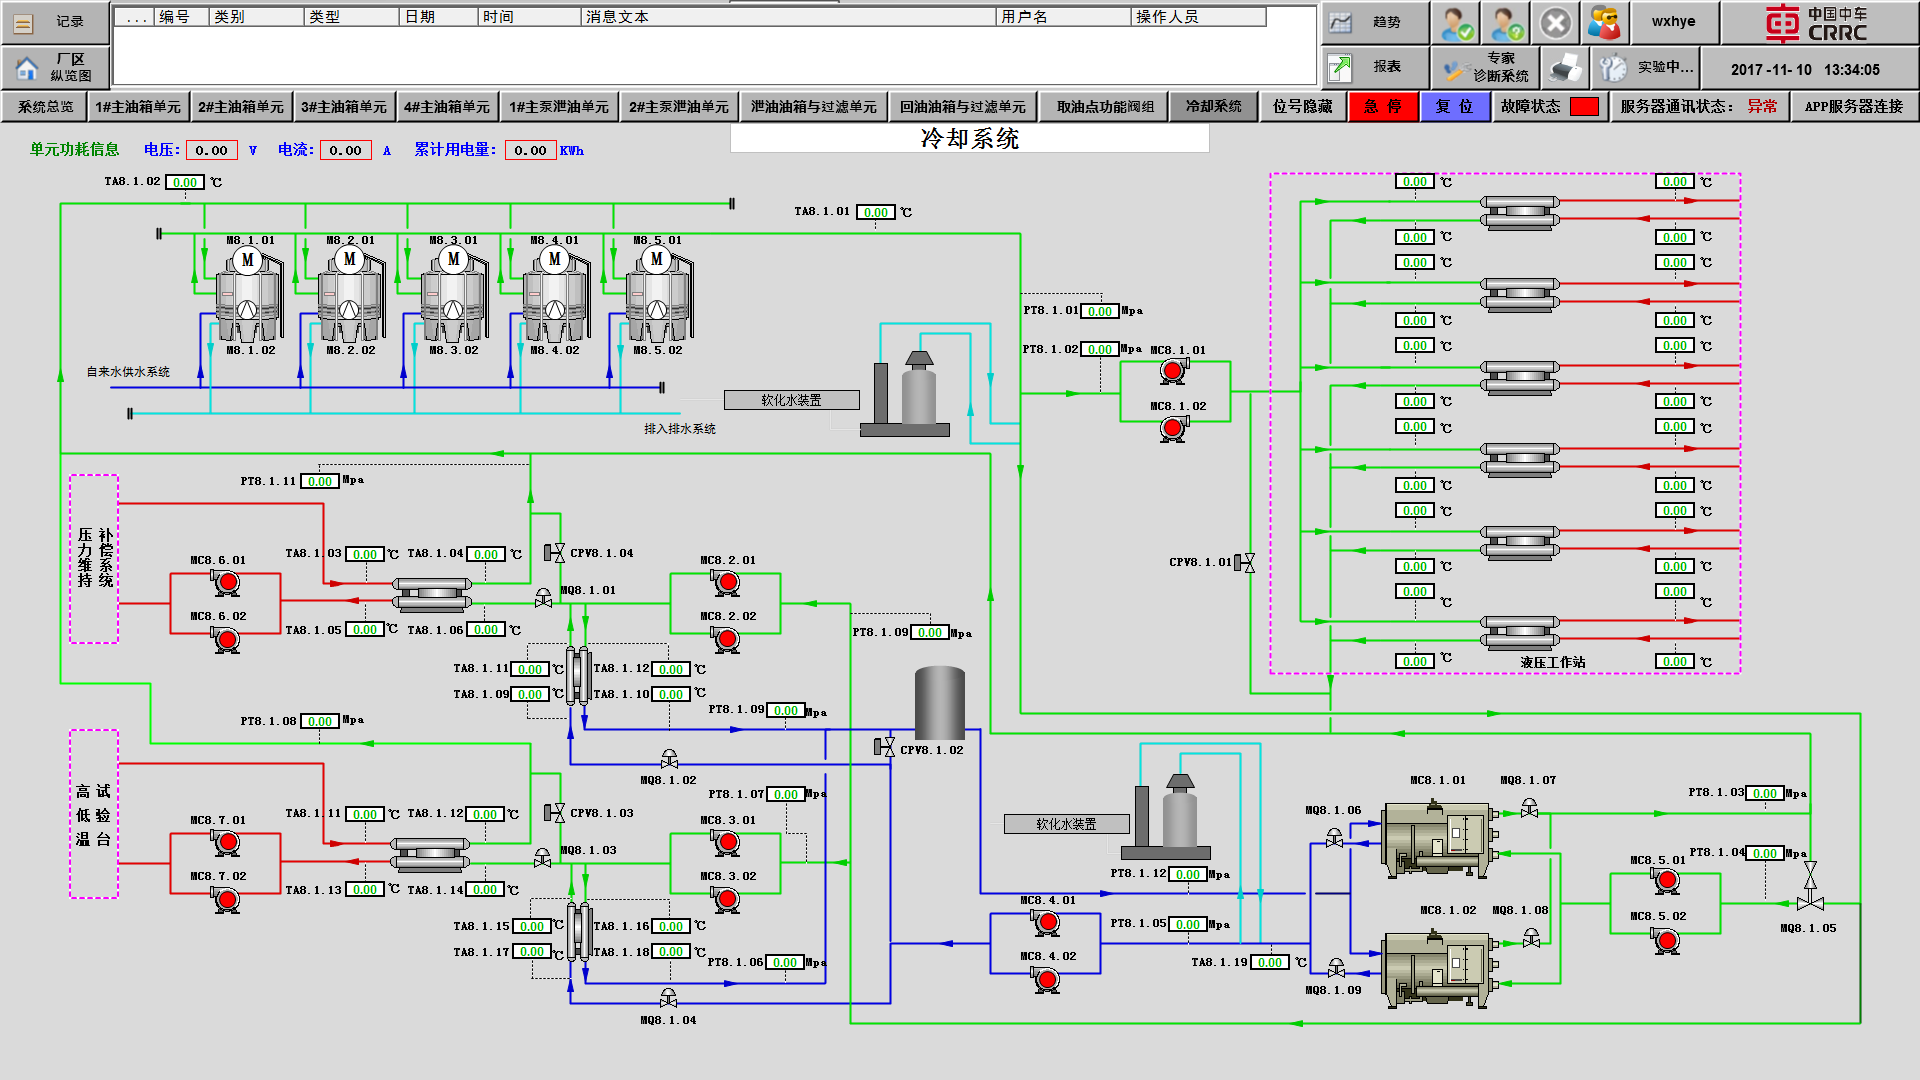Click the TA8.1.02 temperature value
This screenshot has height=1080, width=1920.
click(185, 182)
